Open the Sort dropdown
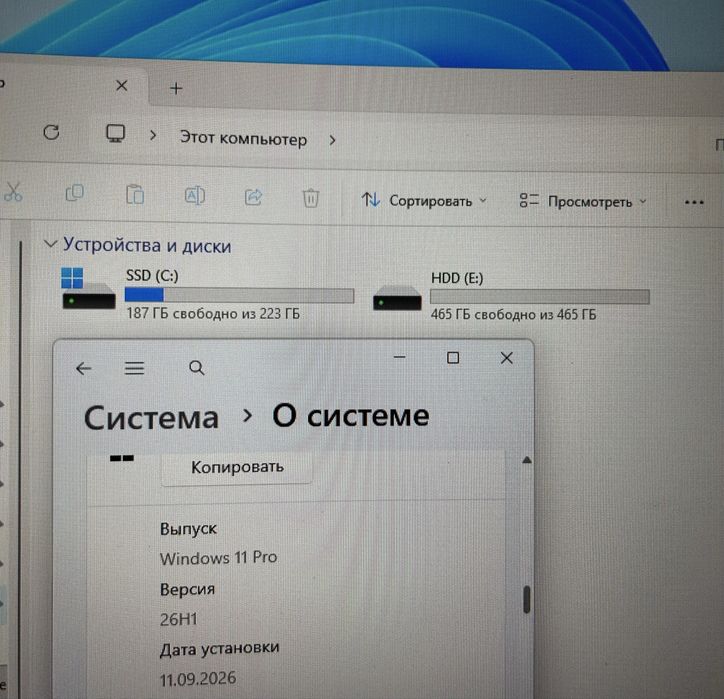The height and width of the screenshot is (699, 724). [424, 200]
